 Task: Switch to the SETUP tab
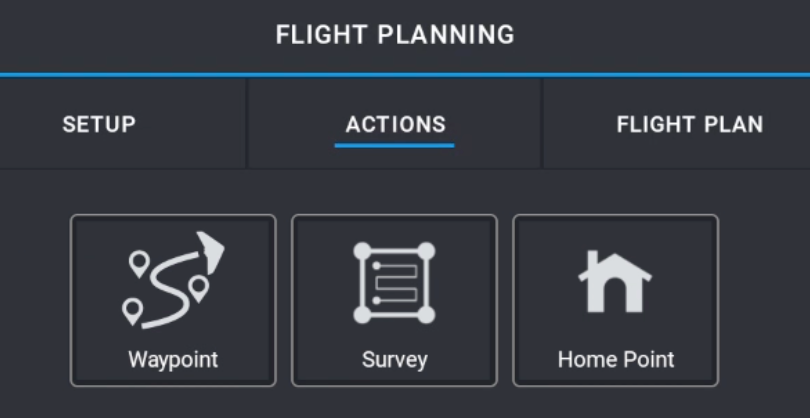click(x=99, y=125)
